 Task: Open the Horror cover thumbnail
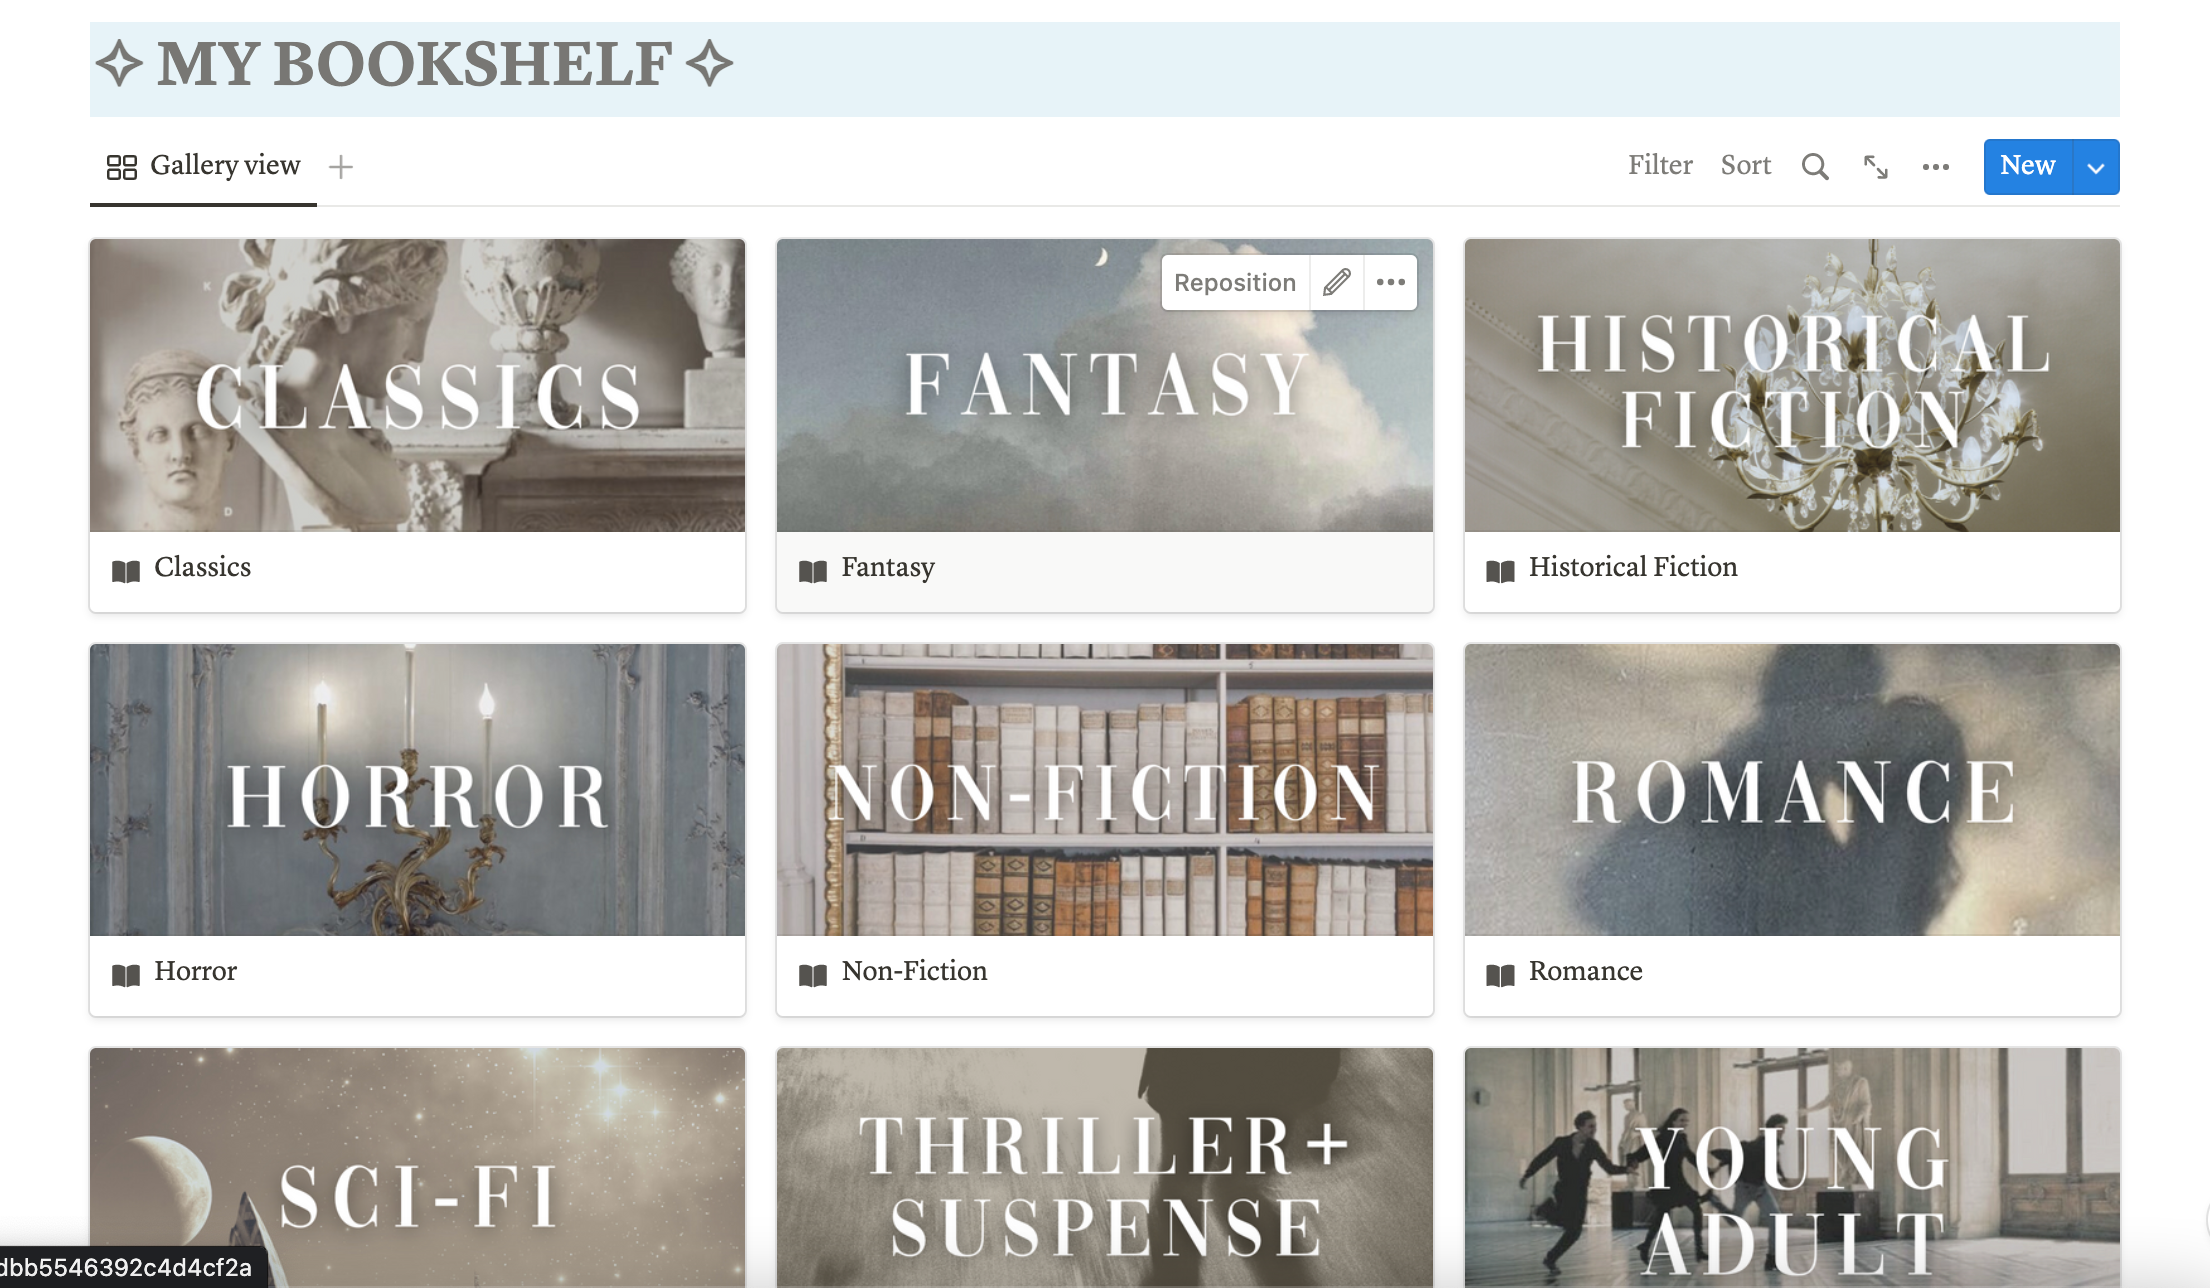417,790
